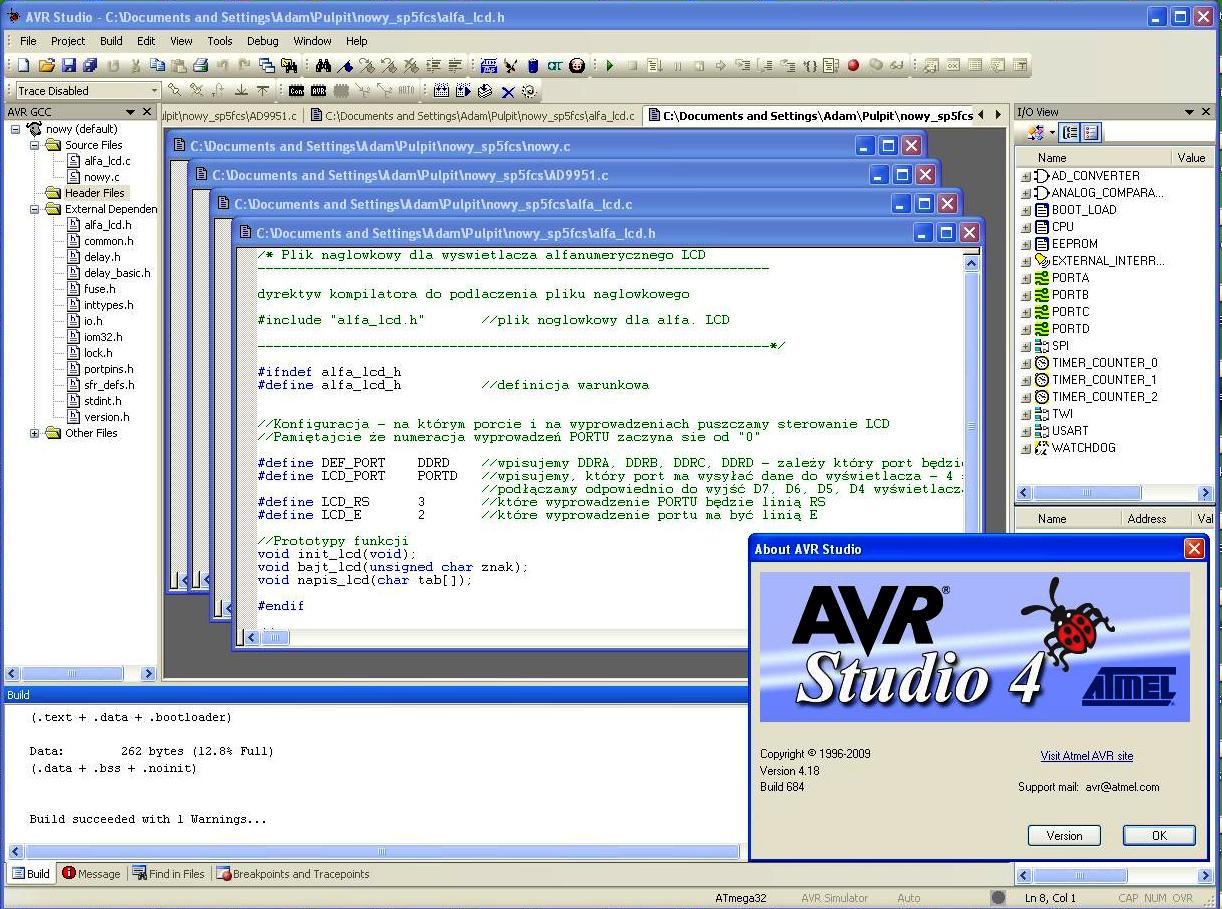Click the Print icon in the toolbar
This screenshot has width=1222, height=909.
pos(200,66)
